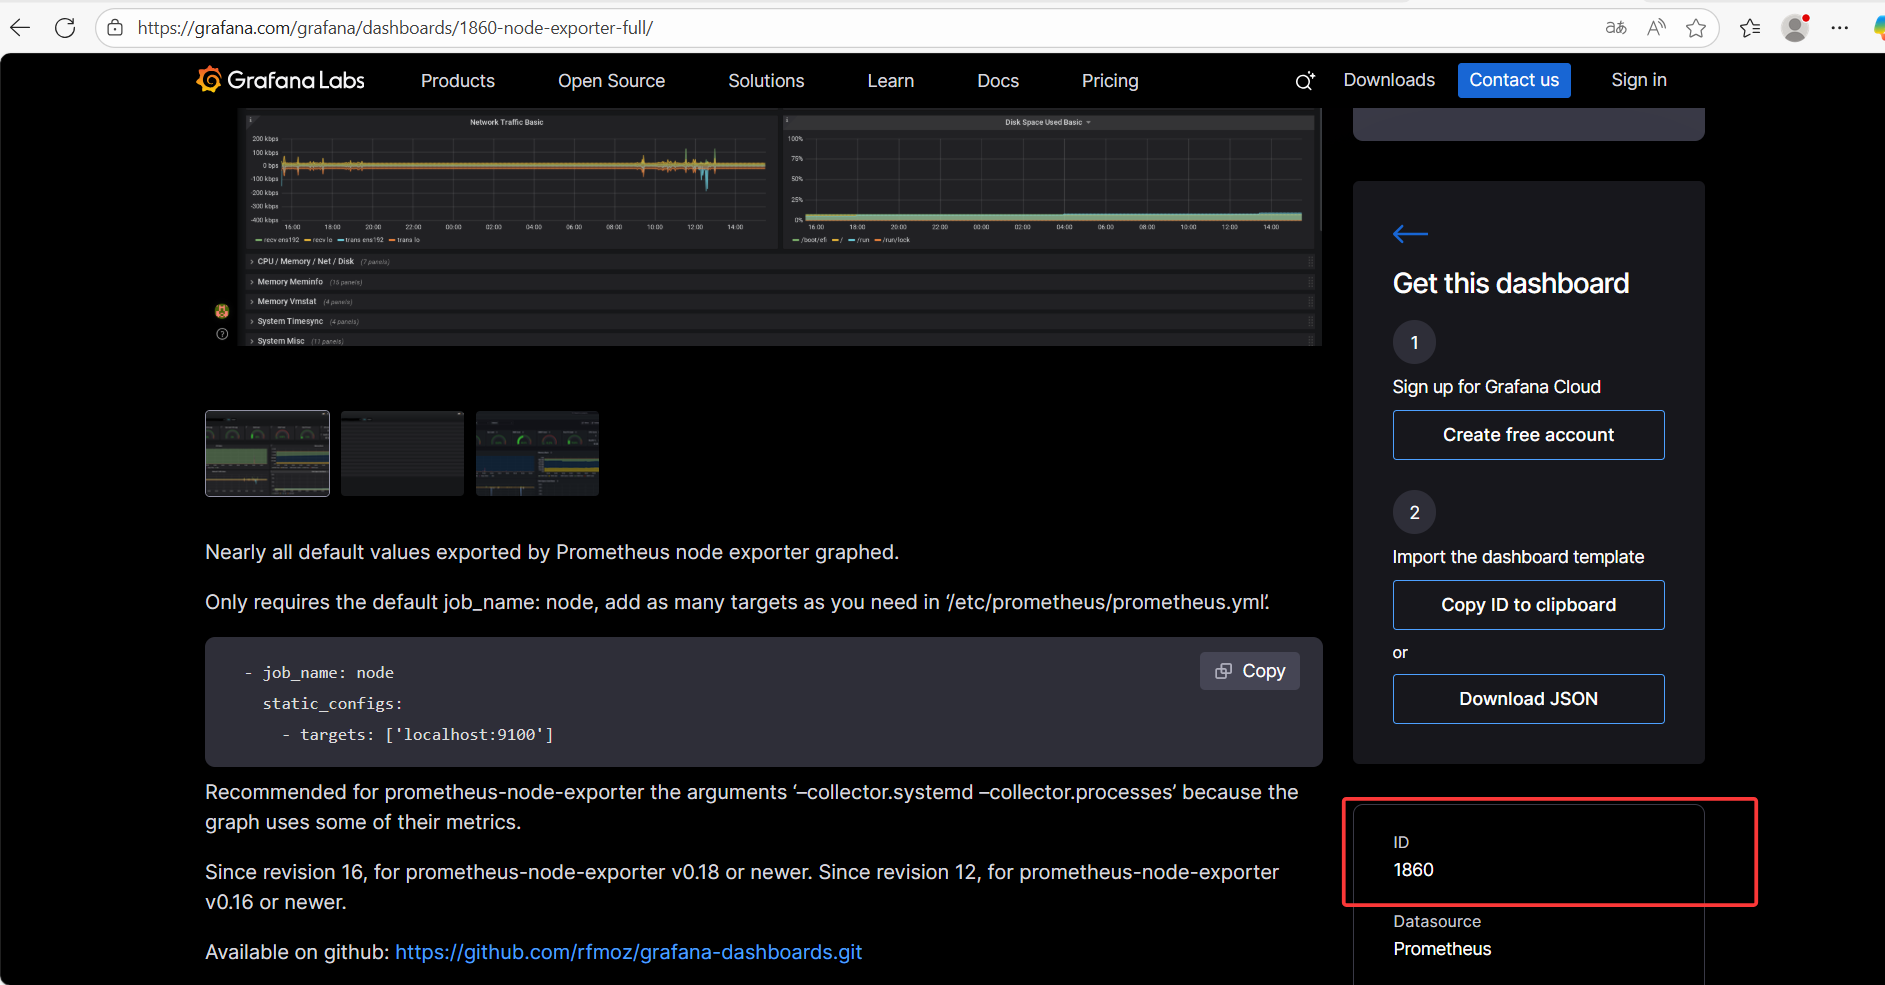Click the 'job_name: node' code line
This screenshot has width=1885, height=985.
click(x=320, y=673)
